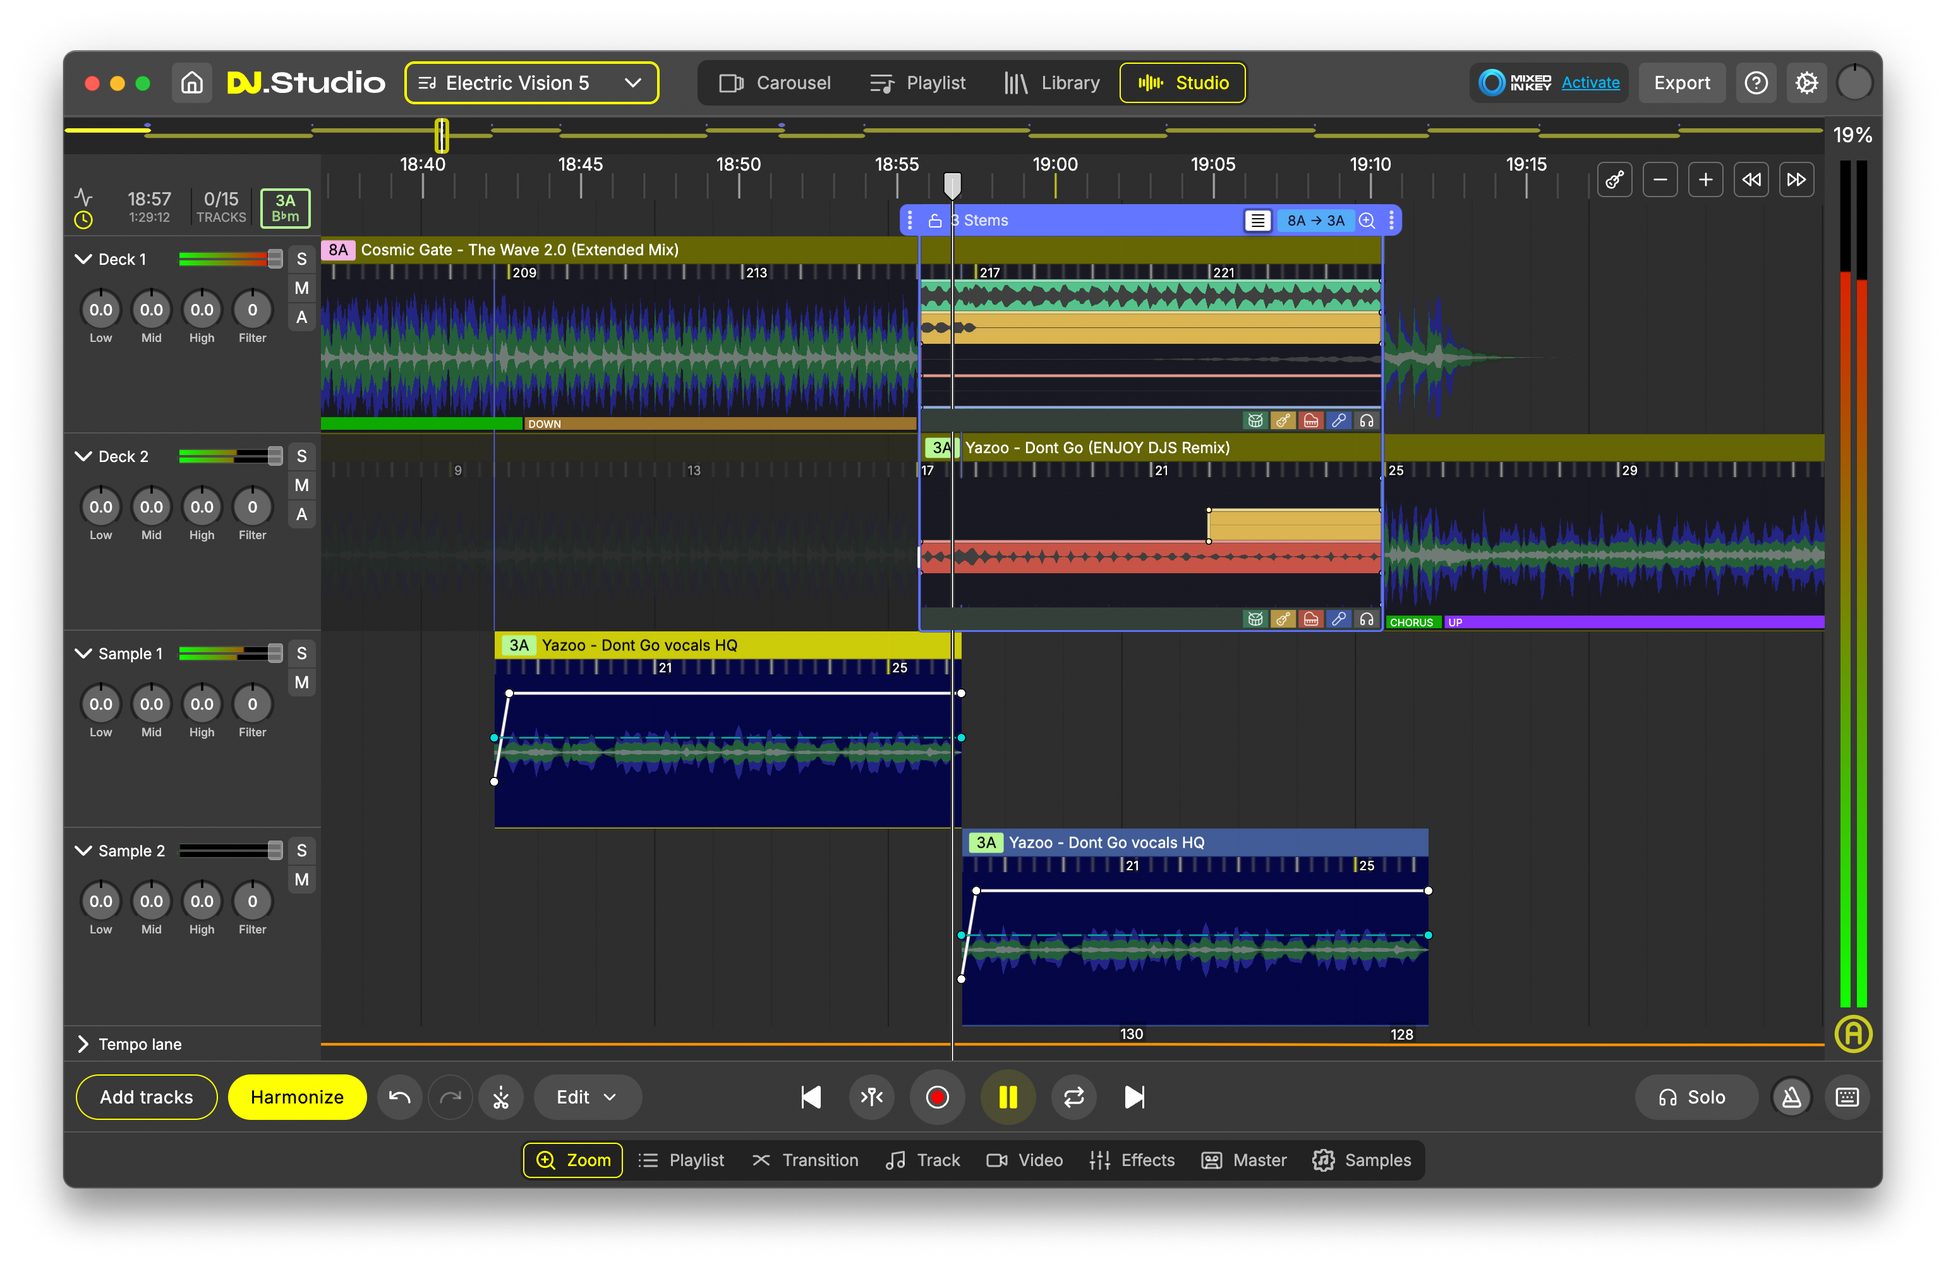
Task: Toggle the vocals stem microphone icon on Yazoo clip
Action: pos(1339,618)
